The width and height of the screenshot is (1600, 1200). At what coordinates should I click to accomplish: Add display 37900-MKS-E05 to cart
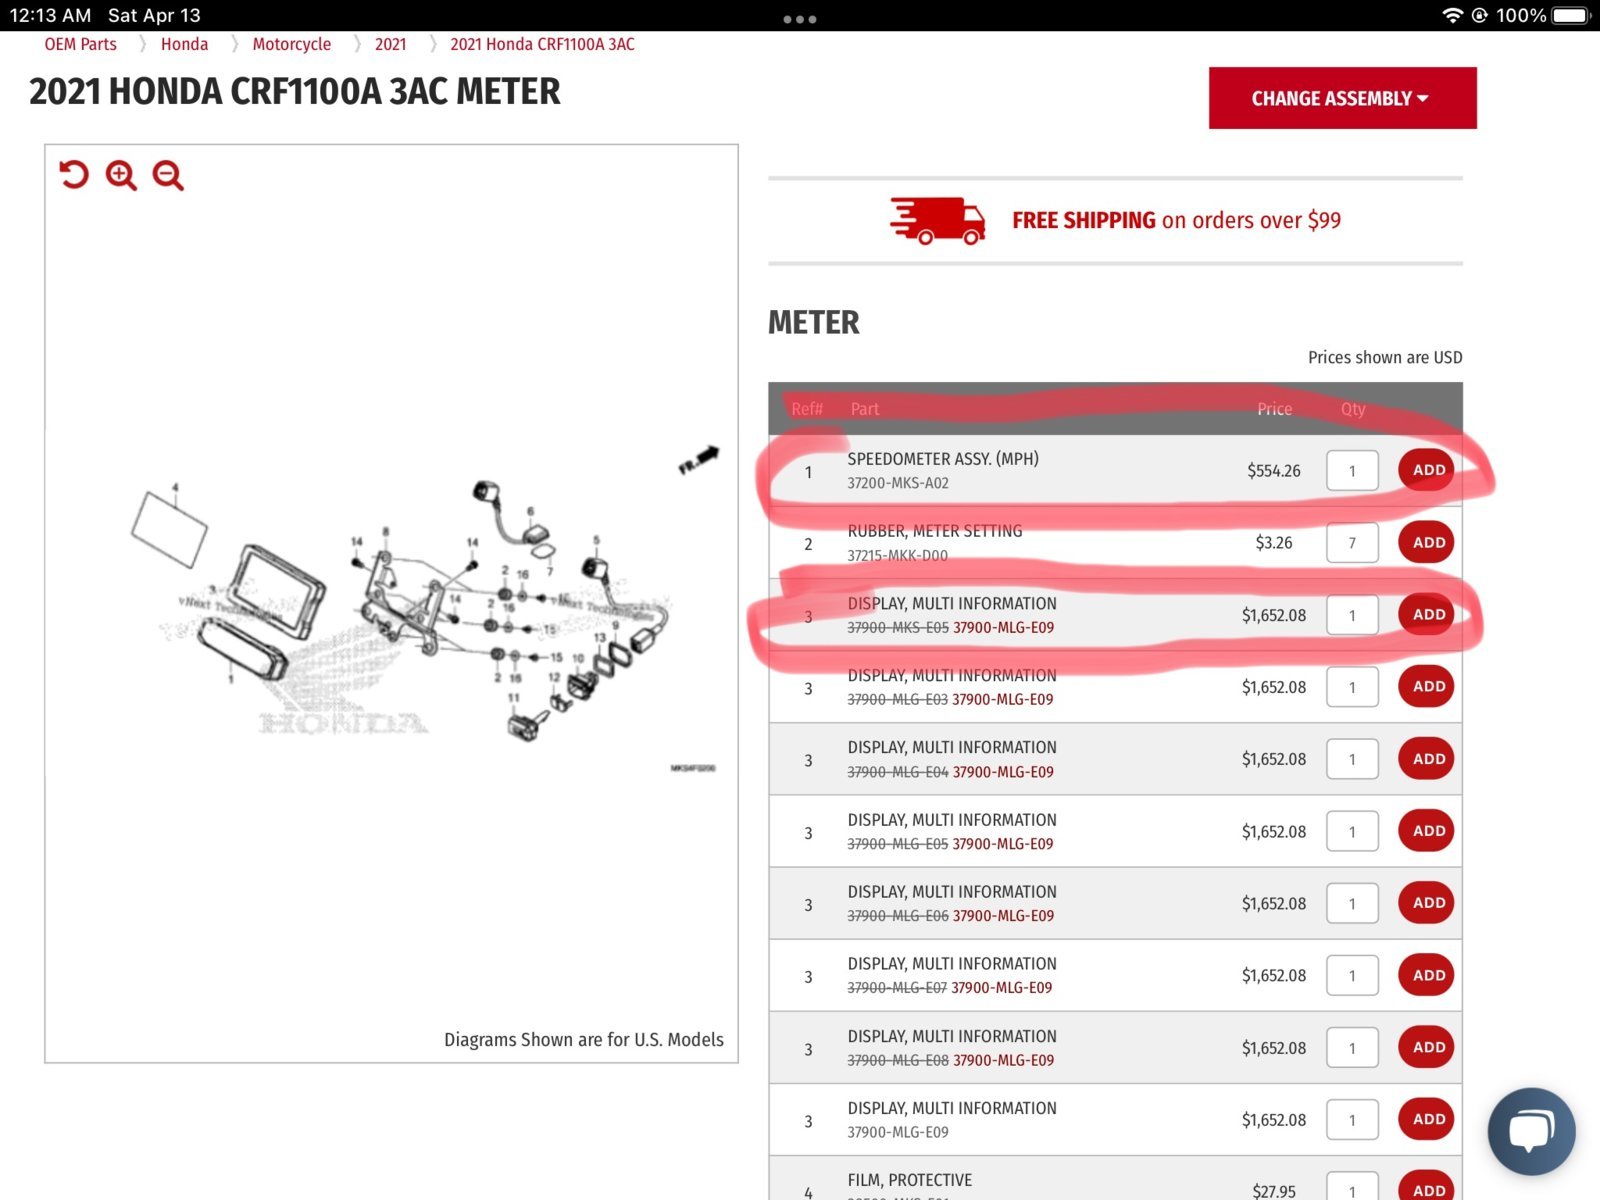[x=1427, y=614]
